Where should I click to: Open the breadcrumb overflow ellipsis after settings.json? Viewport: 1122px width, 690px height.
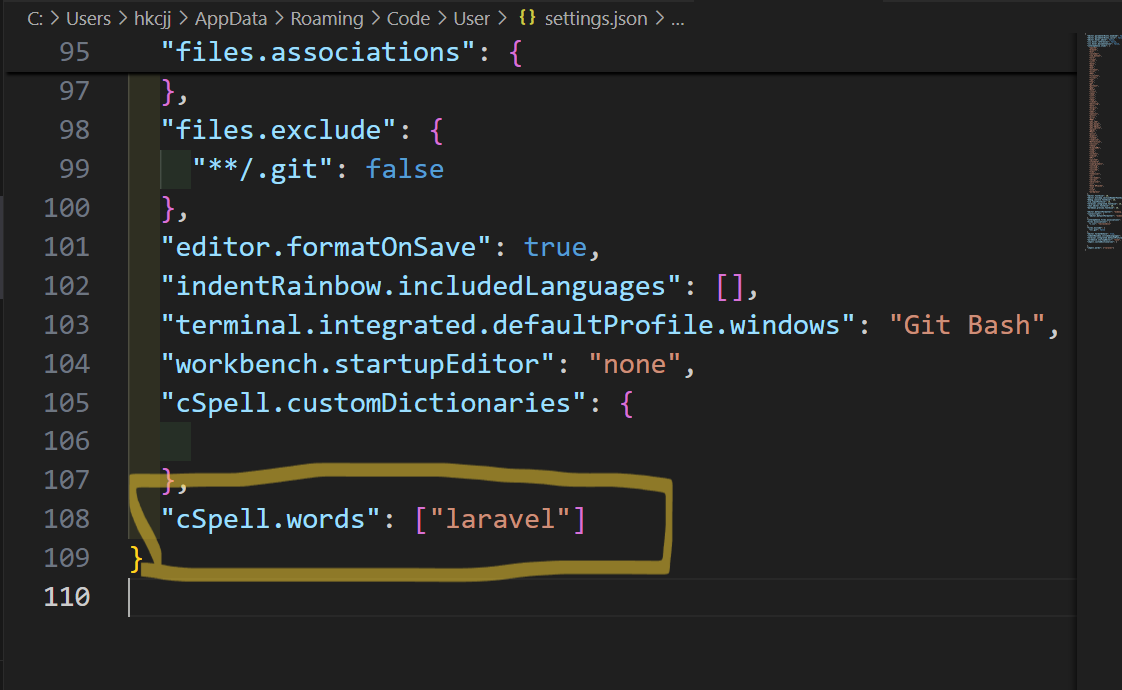tap(677, 18)
